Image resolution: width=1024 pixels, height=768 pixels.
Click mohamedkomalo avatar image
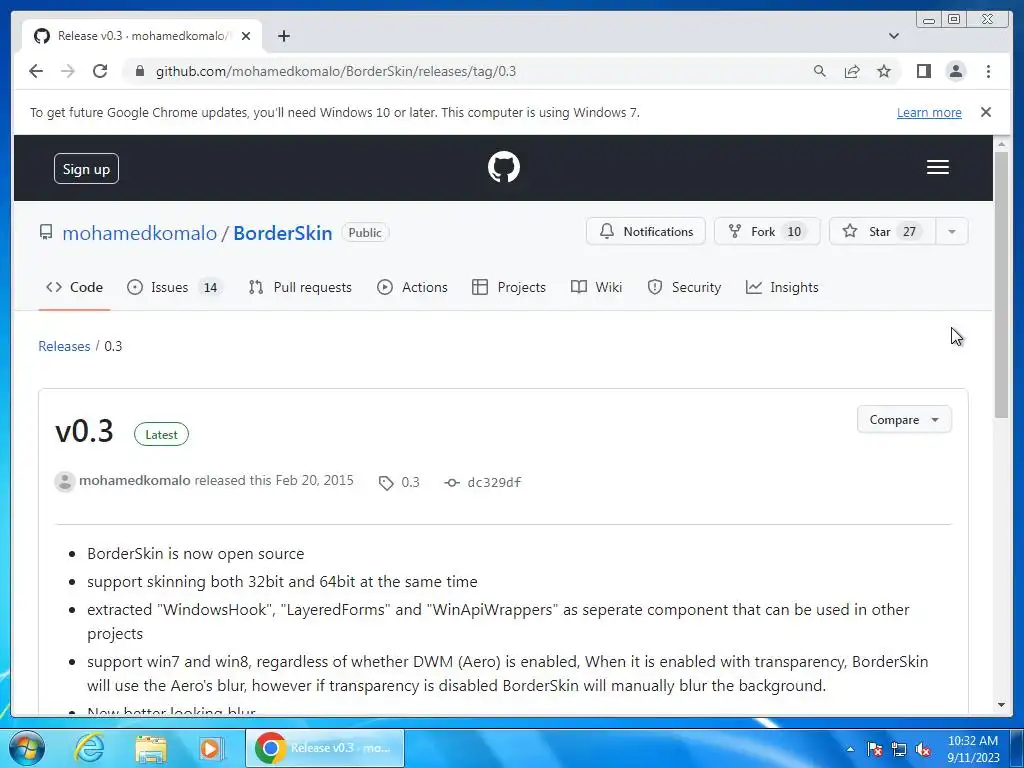tap(65, 482)
